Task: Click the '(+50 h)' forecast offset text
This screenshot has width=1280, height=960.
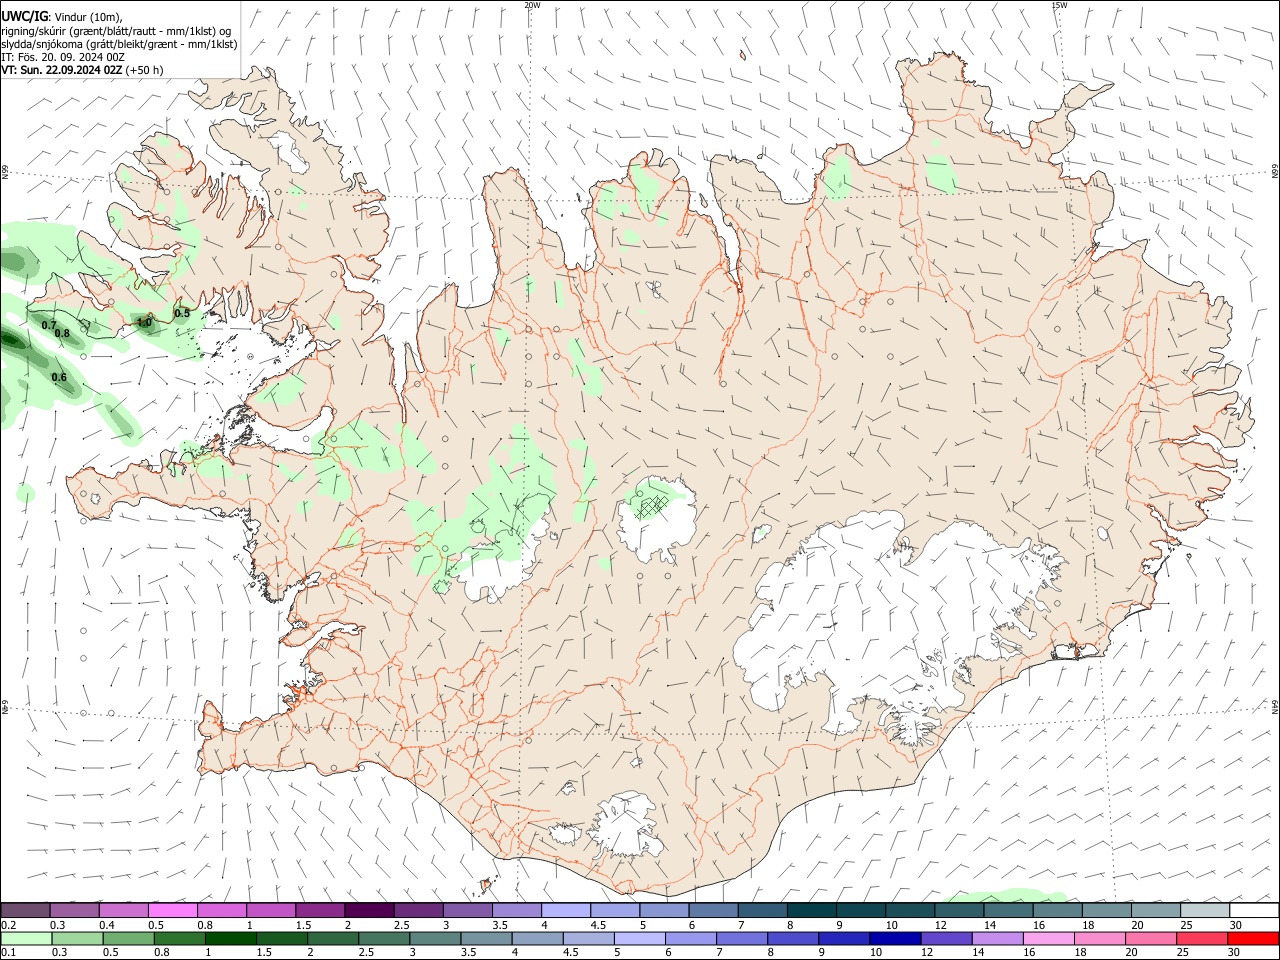Action: click(145, 70)
